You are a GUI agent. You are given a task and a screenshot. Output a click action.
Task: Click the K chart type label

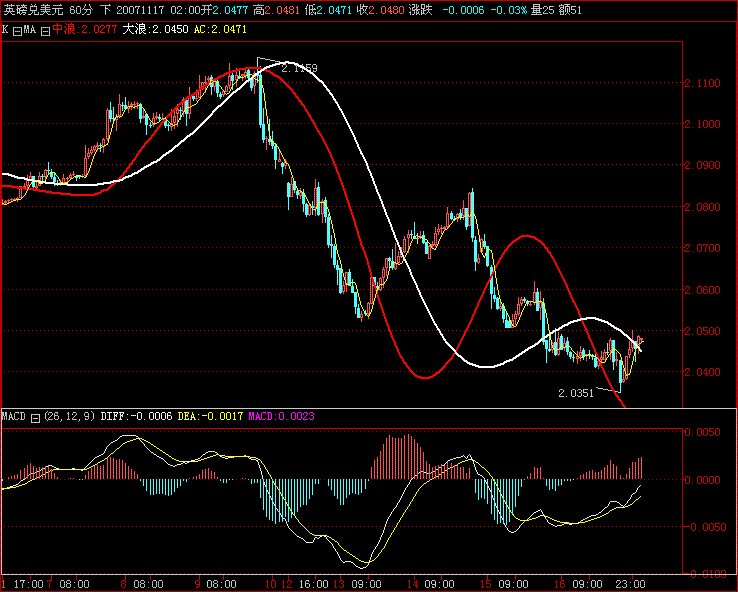pos(5,30)
